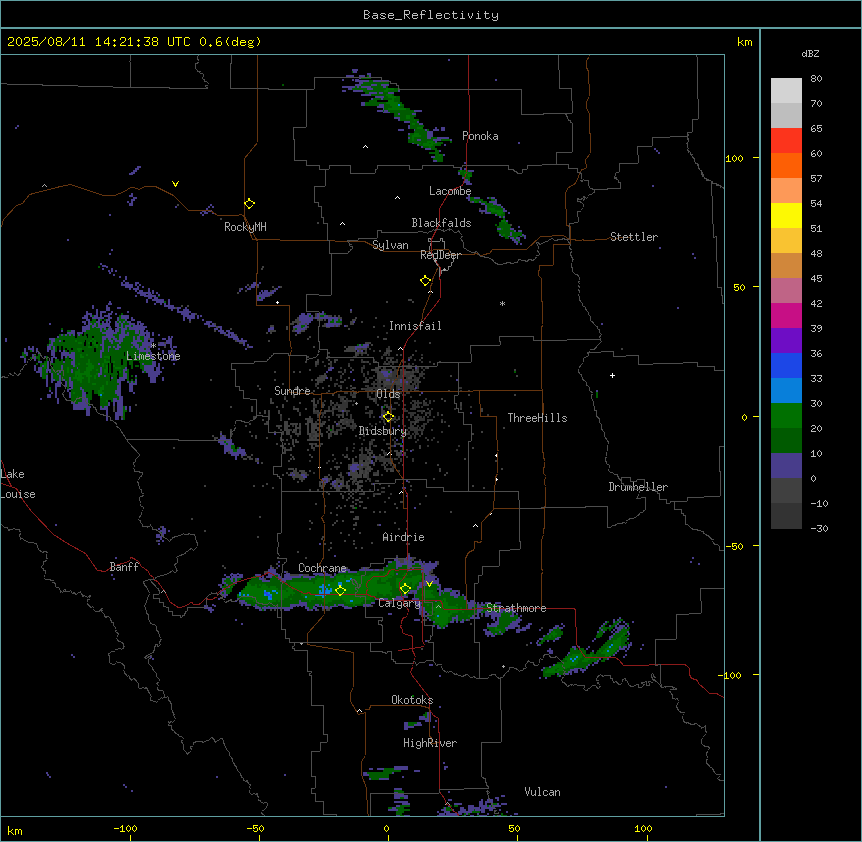This screenshot has width=862, height=842.
Task: Click the Sylvan label on the map
Action: (390, 245)
